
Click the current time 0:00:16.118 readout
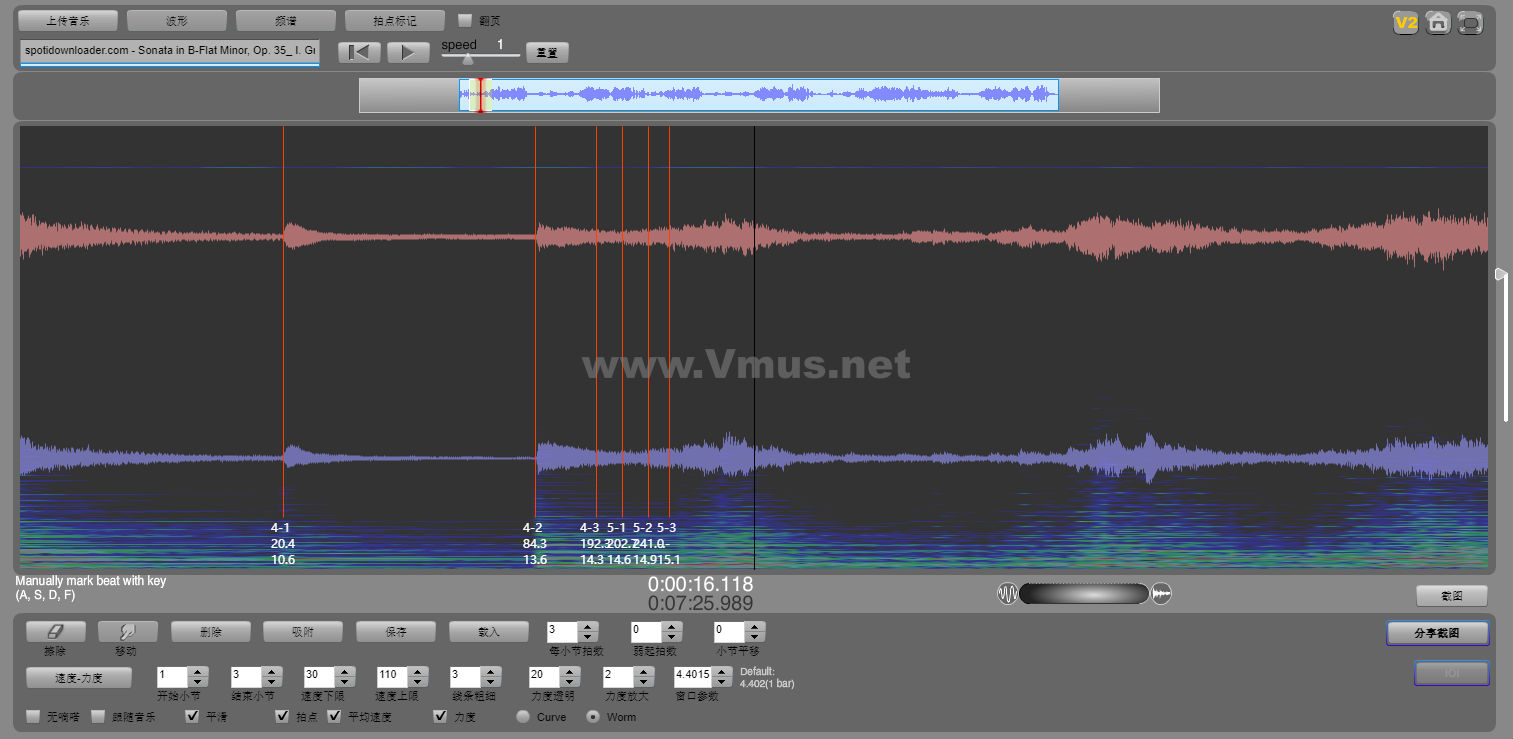700,584
